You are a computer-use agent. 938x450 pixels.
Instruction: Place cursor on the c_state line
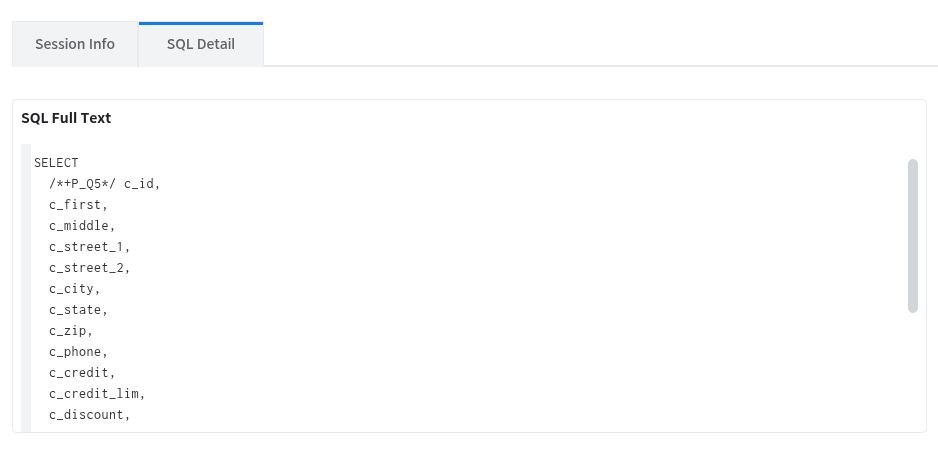pos(78,310)
